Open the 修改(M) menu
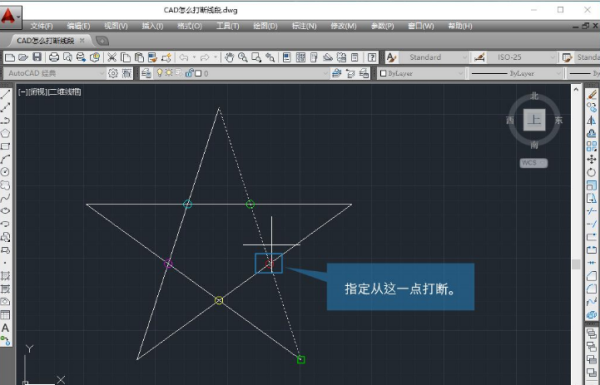 [x=343, y=26]
